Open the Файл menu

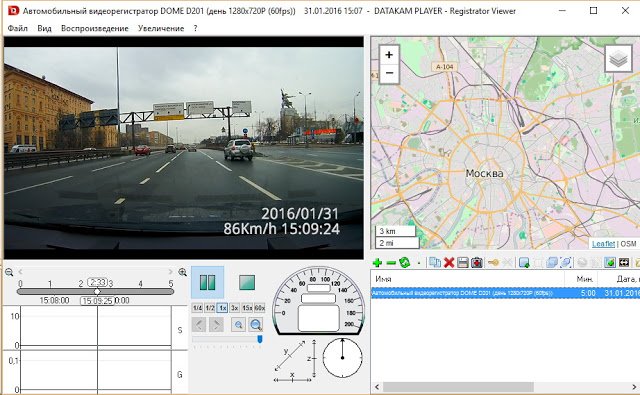pyautogui.click(x=18, y=28)
